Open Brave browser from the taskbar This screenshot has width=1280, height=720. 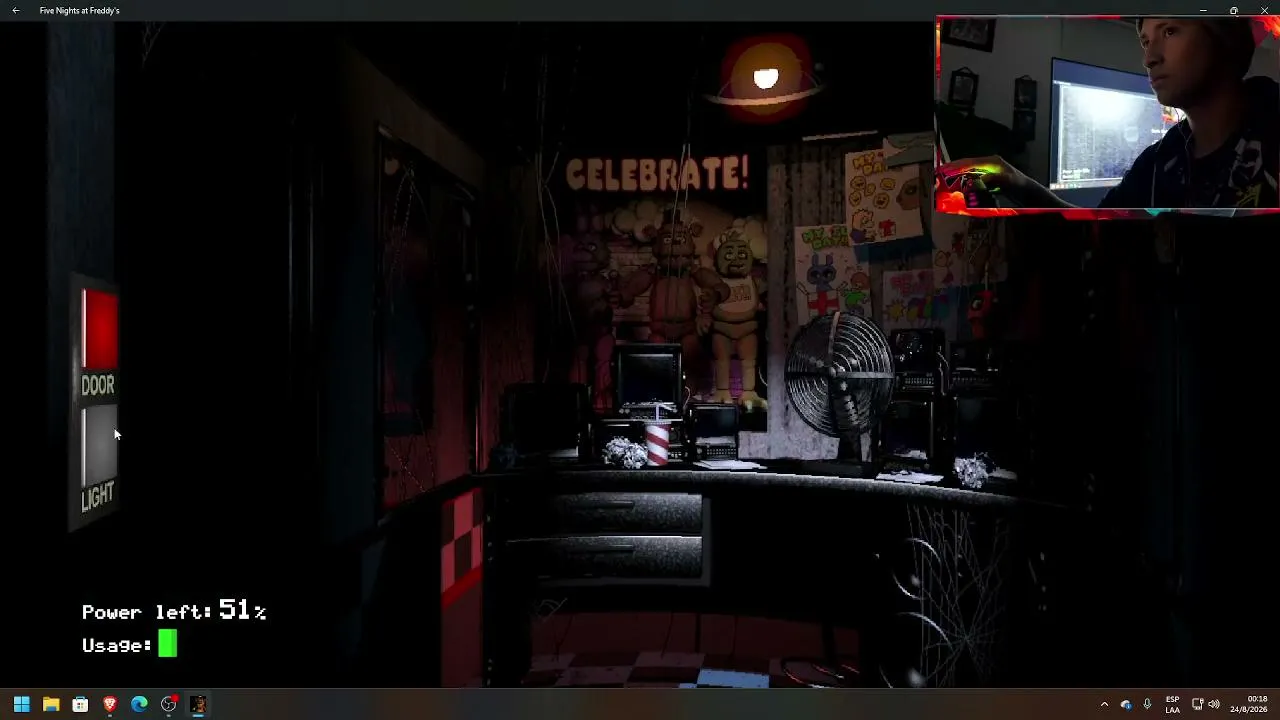(x=110, y=704)
